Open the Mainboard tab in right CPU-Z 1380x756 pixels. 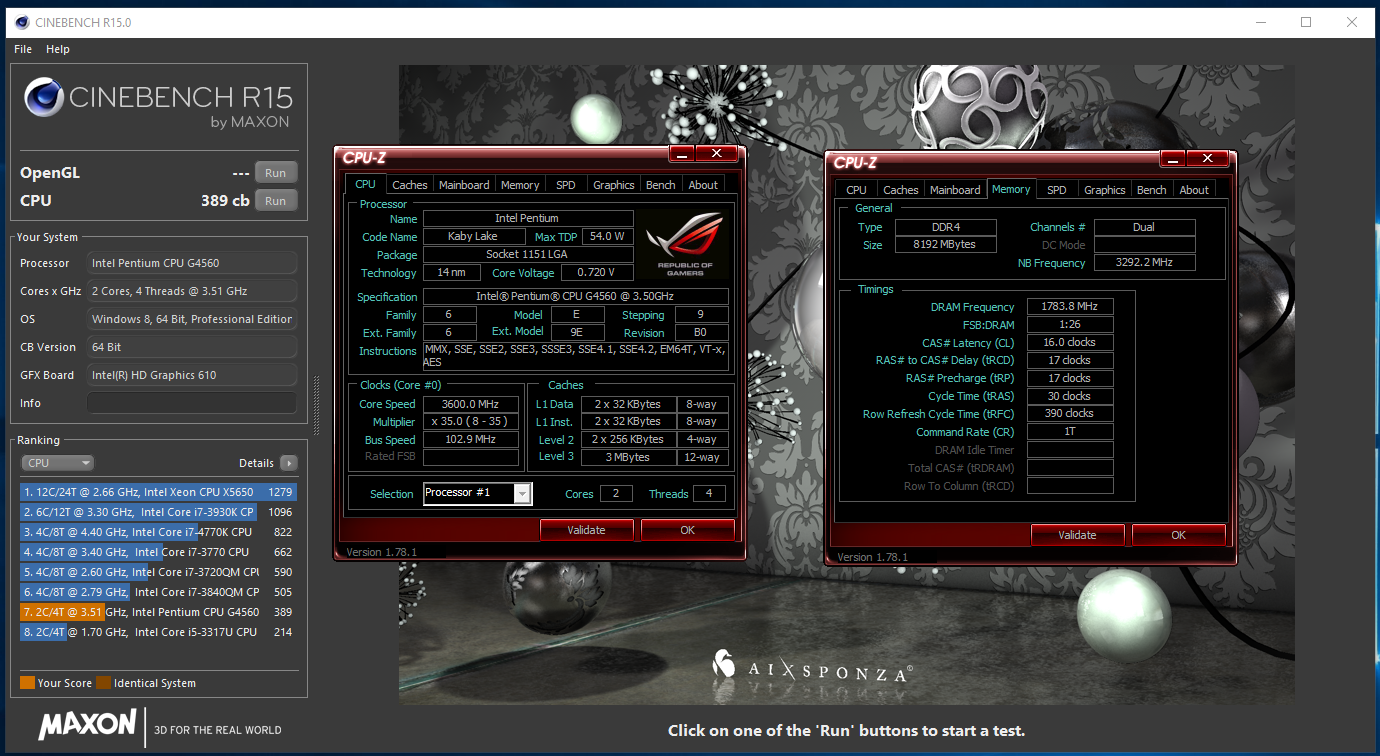955,190
